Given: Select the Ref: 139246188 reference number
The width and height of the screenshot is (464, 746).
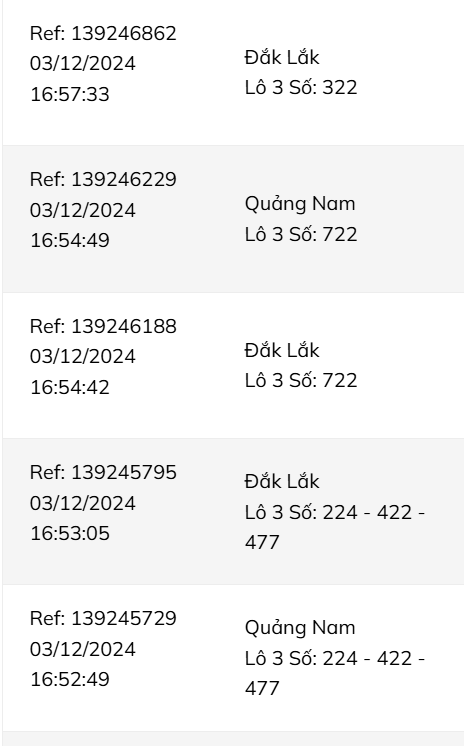Looking at the screenshot, I should (103, 326).
